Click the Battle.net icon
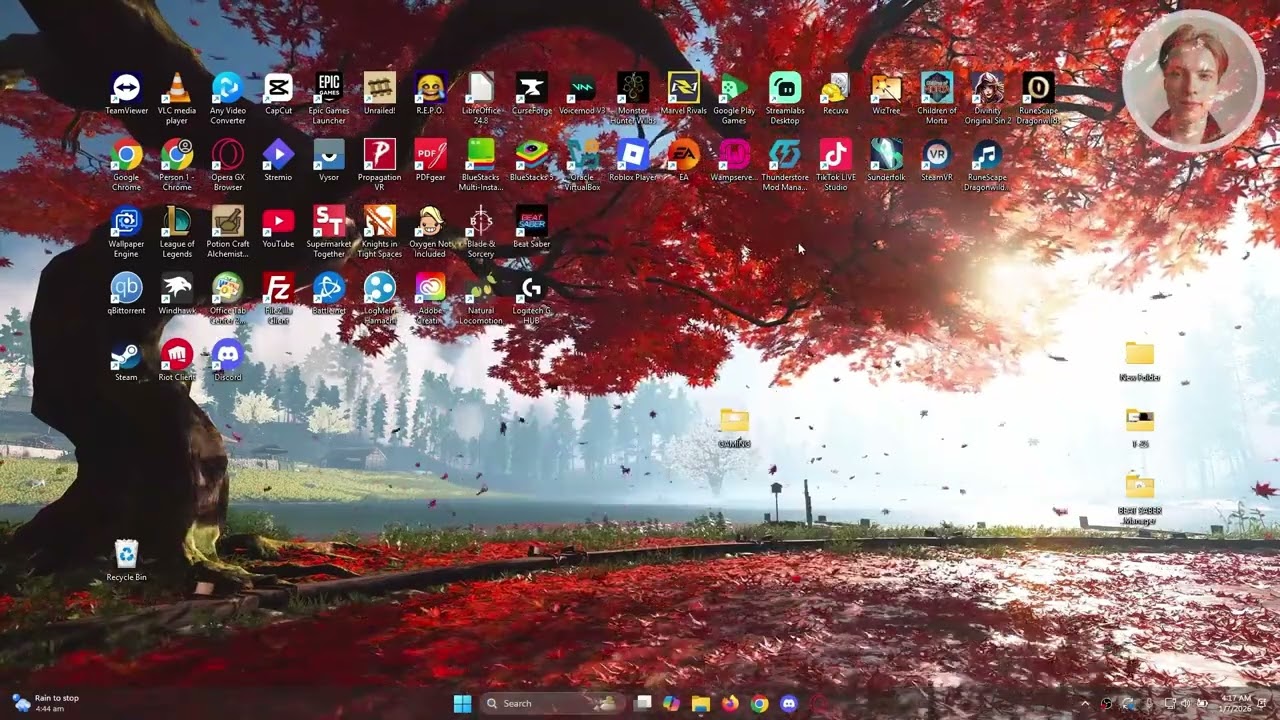This screenshot has height=720, width=1280. tap(329, 289)
